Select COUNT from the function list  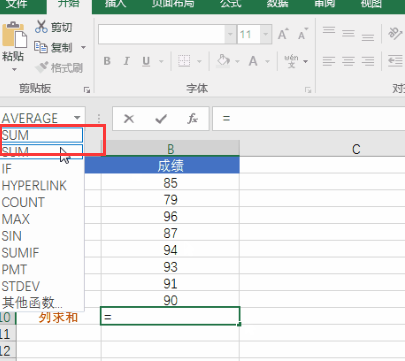coord(42,202)
